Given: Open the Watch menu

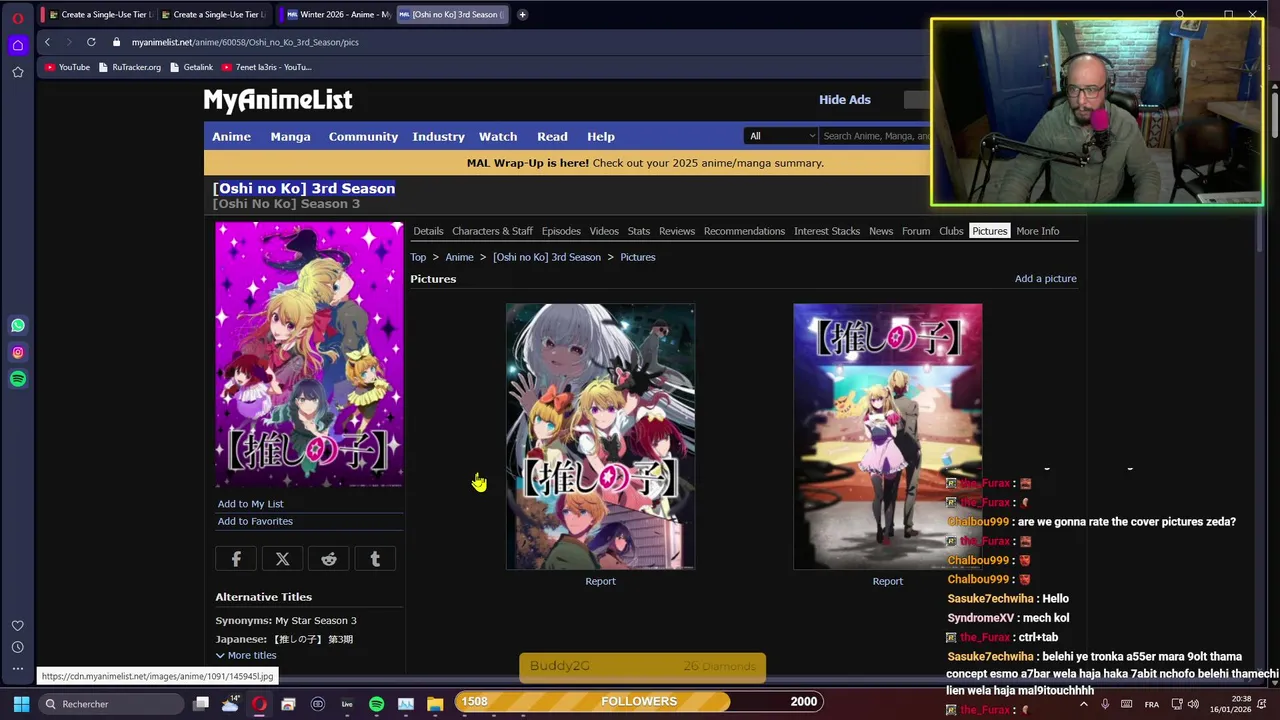Looking at the screenshot, I should [x=498, y=136].
